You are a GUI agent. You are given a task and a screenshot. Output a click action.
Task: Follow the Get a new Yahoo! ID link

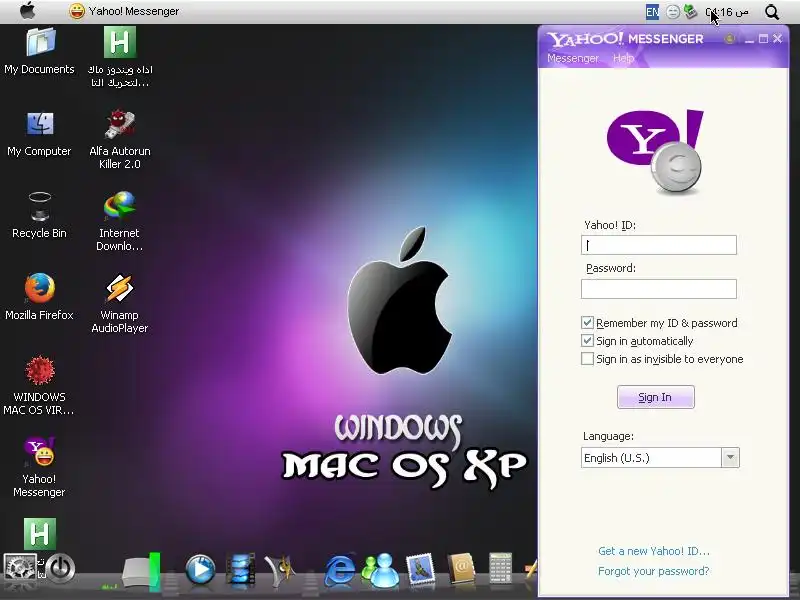pos(654,551)
